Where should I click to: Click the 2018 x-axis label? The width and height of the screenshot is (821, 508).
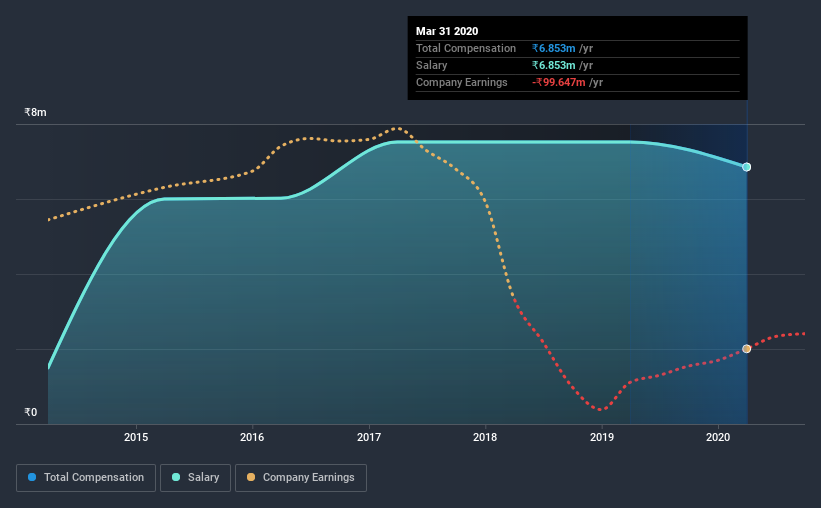tap(485, 437)
